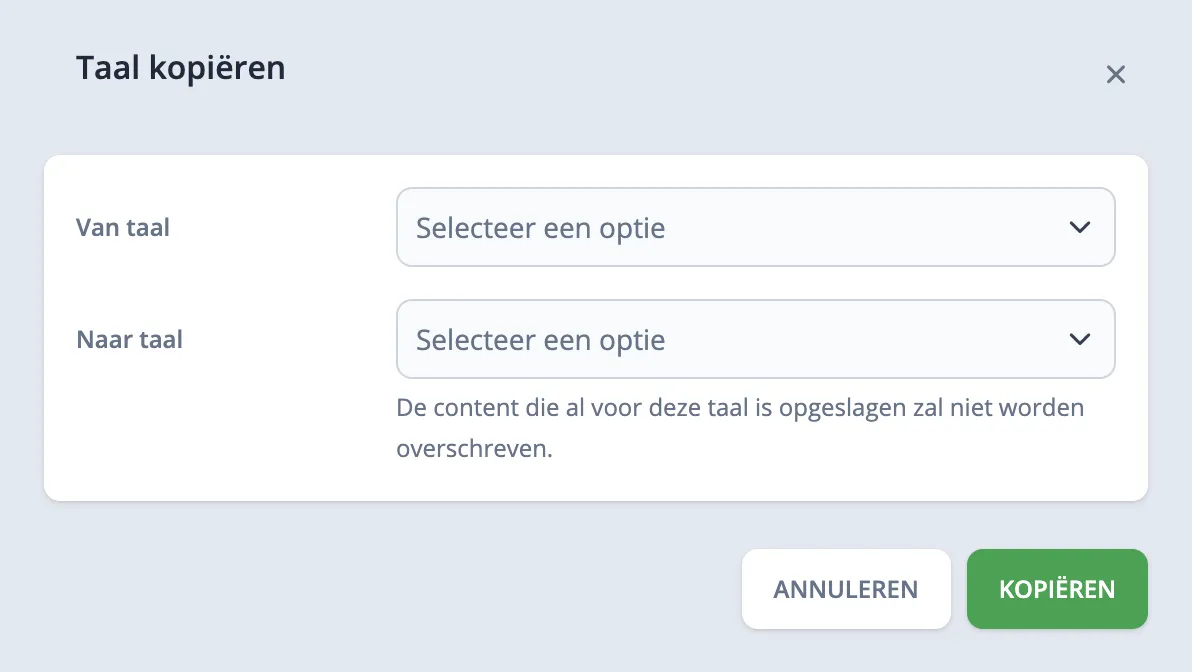1192x672 pixels.
Task: Click the Van taal label
Action: click(x=122, y=227)
